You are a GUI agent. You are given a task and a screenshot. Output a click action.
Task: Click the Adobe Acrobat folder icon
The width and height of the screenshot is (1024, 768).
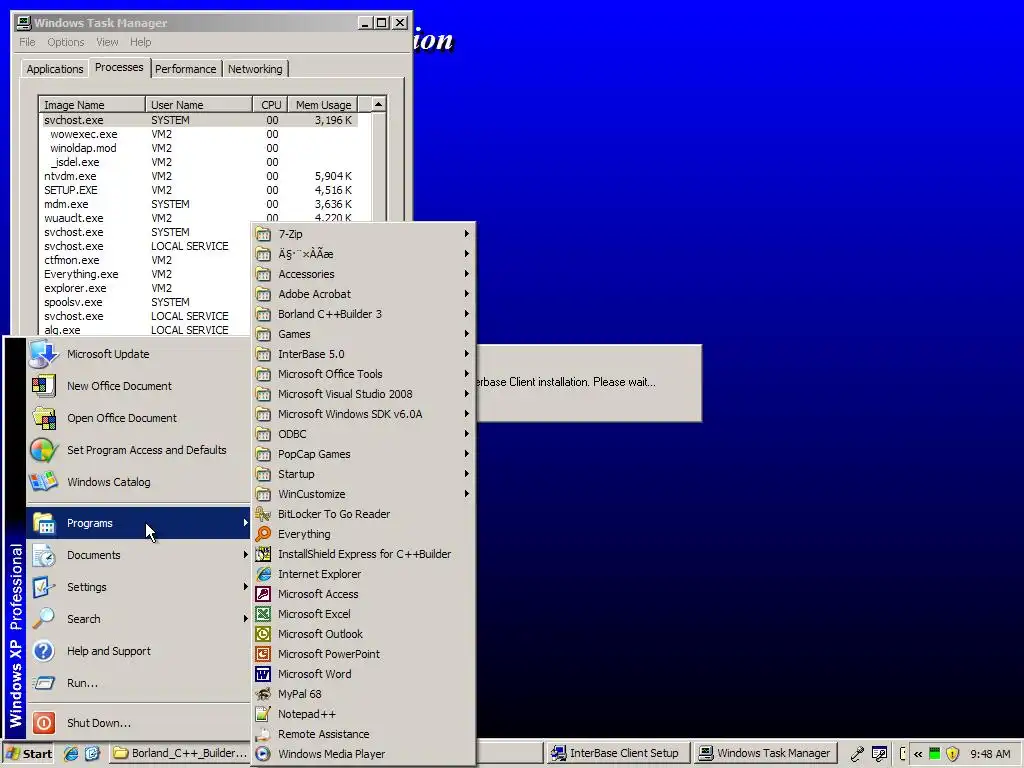[263, 294]
